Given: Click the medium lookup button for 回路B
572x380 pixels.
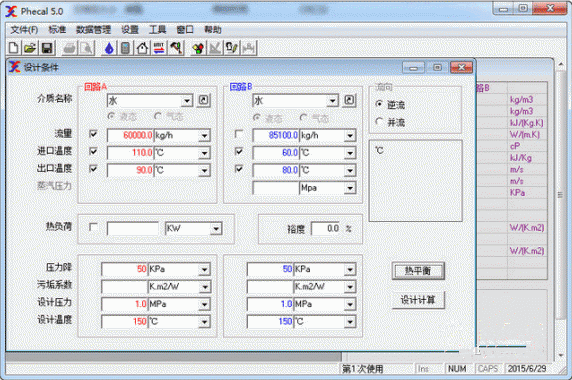Looking at the screenshot, I should coord(349,100).
